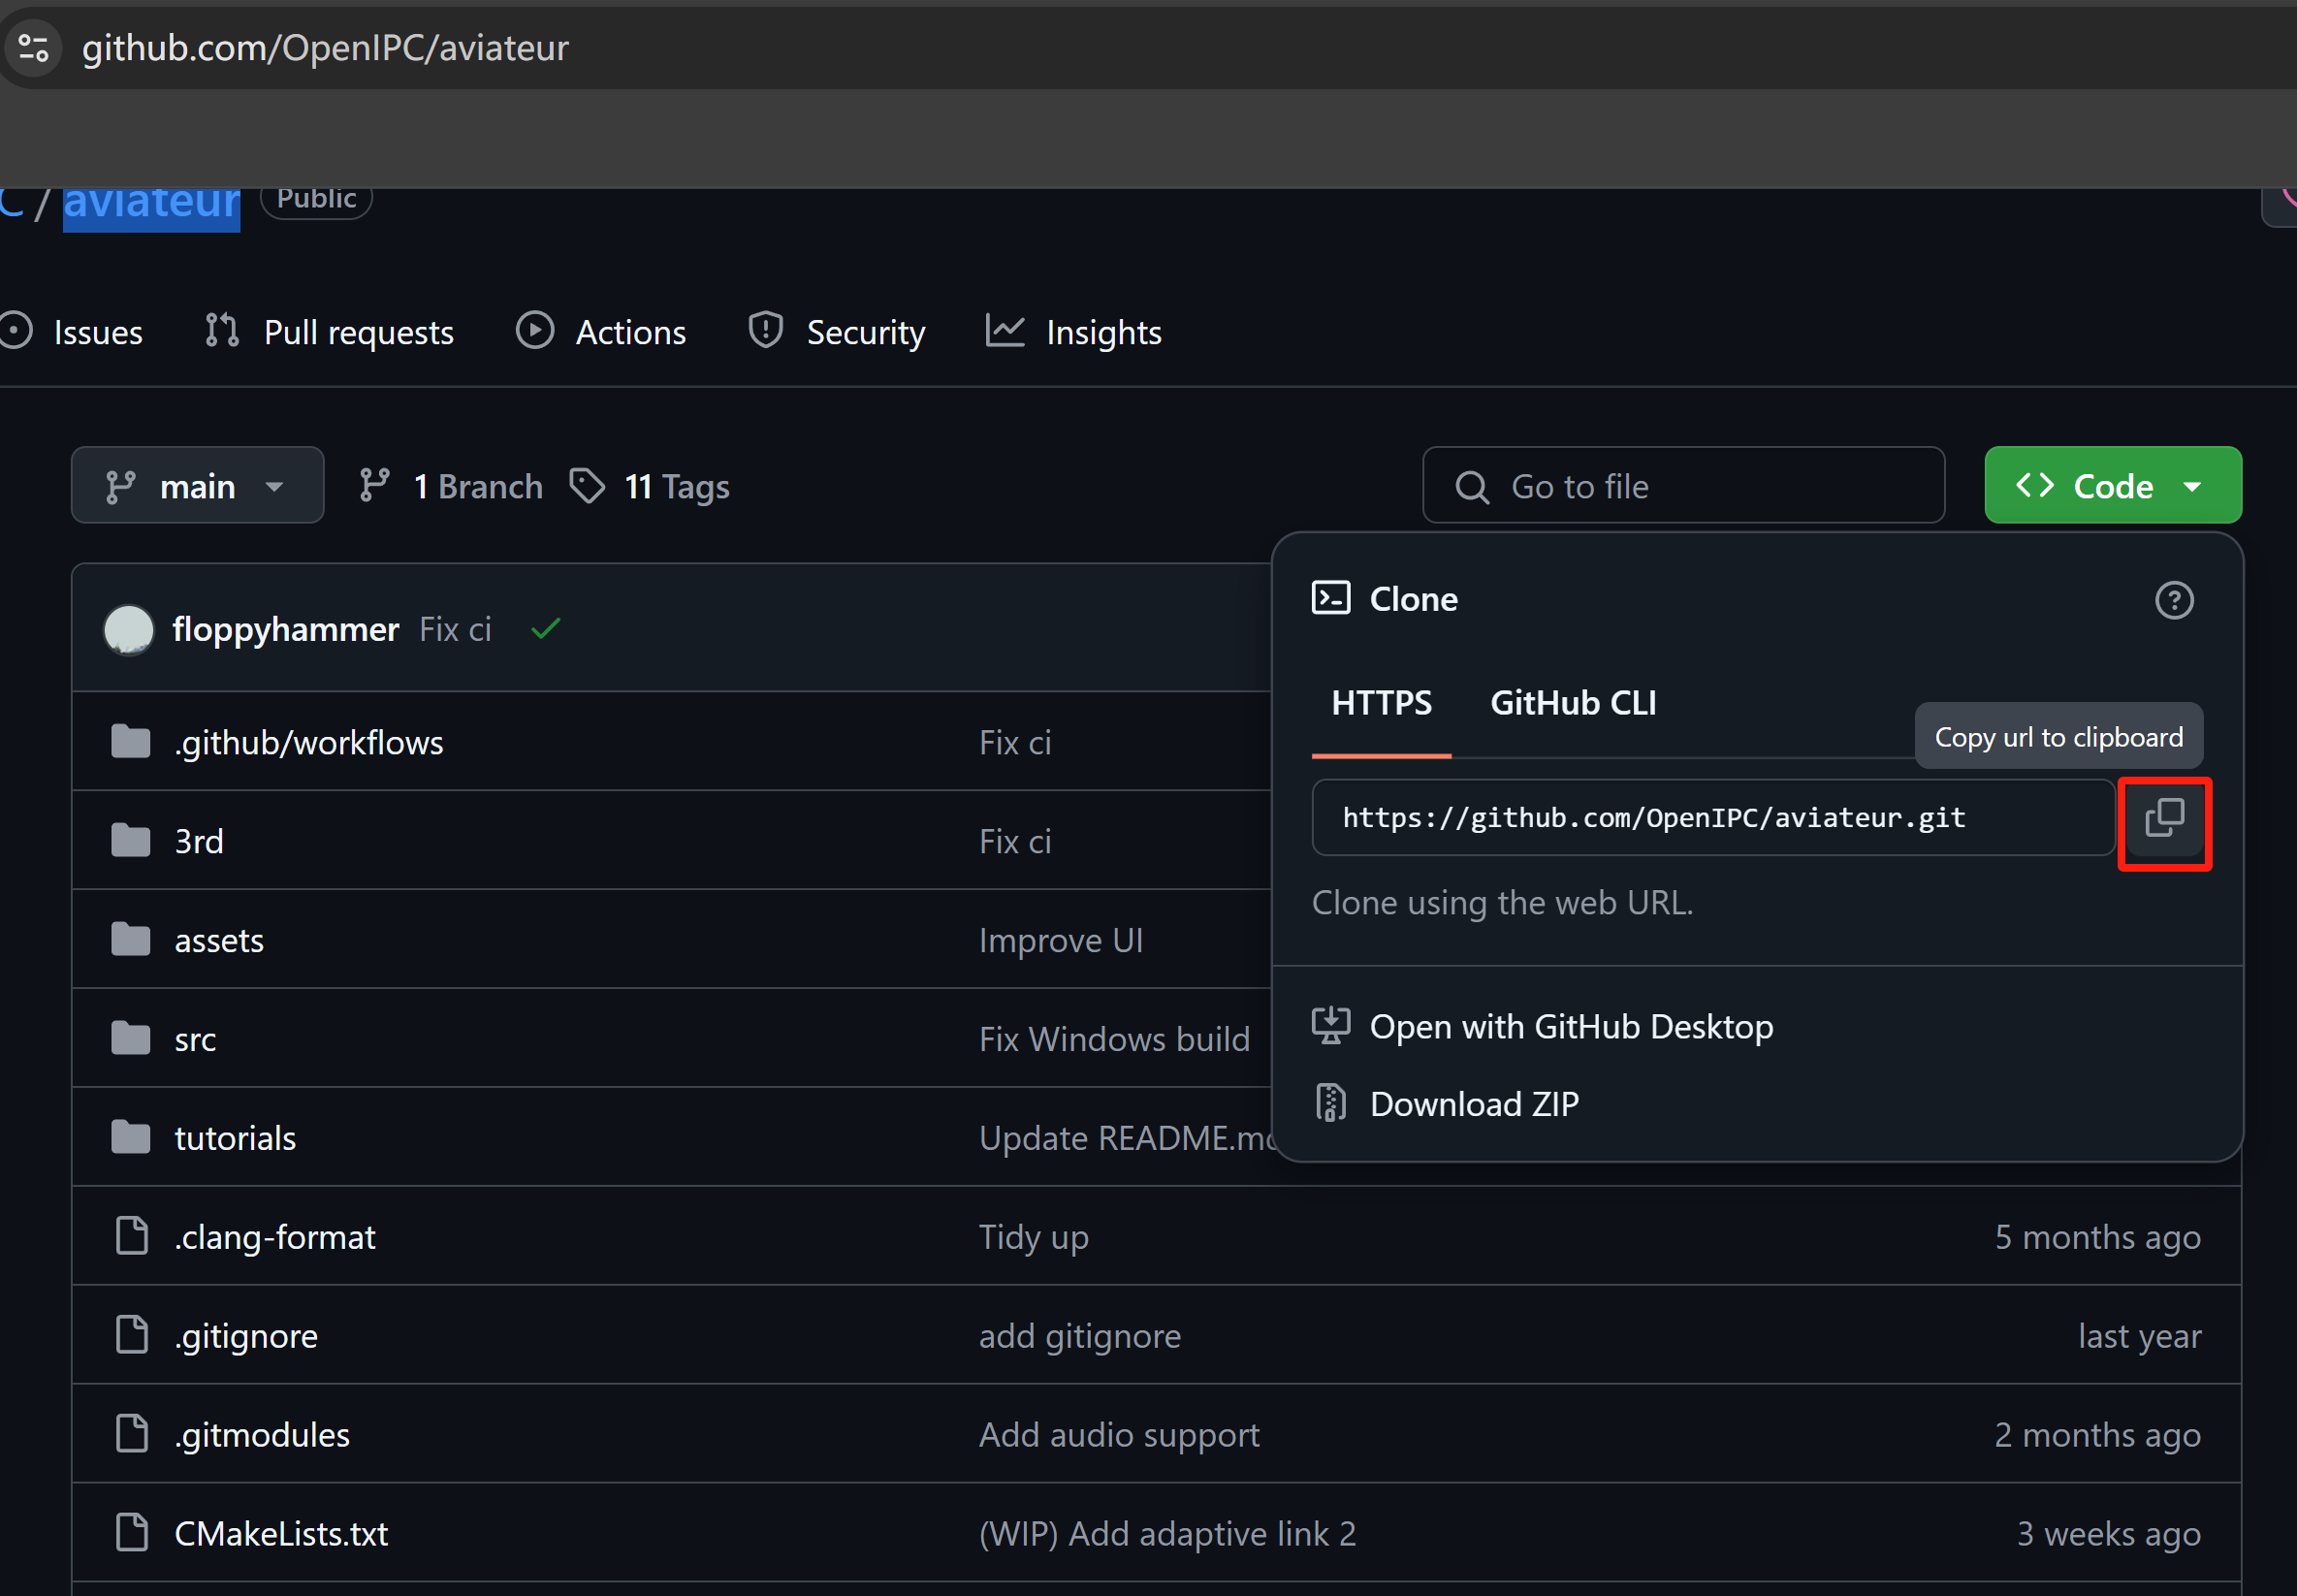Toggle the green Code dropdown button
Viewport: 2297px width, 1596px height.
(x=2112, y=486)
